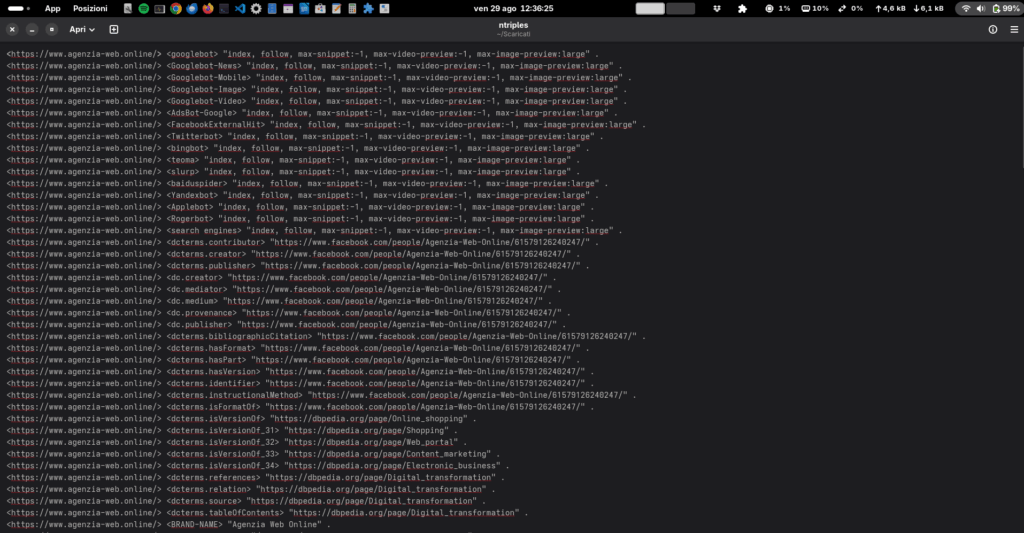Click the Applebot line
Viewport: 1024px width, 533px height.
[x=300, y=207]
